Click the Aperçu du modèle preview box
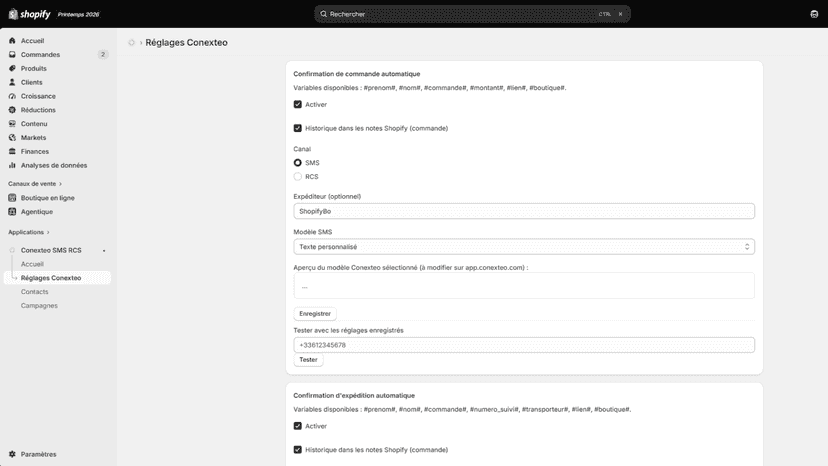 click(x=524, y=286)
